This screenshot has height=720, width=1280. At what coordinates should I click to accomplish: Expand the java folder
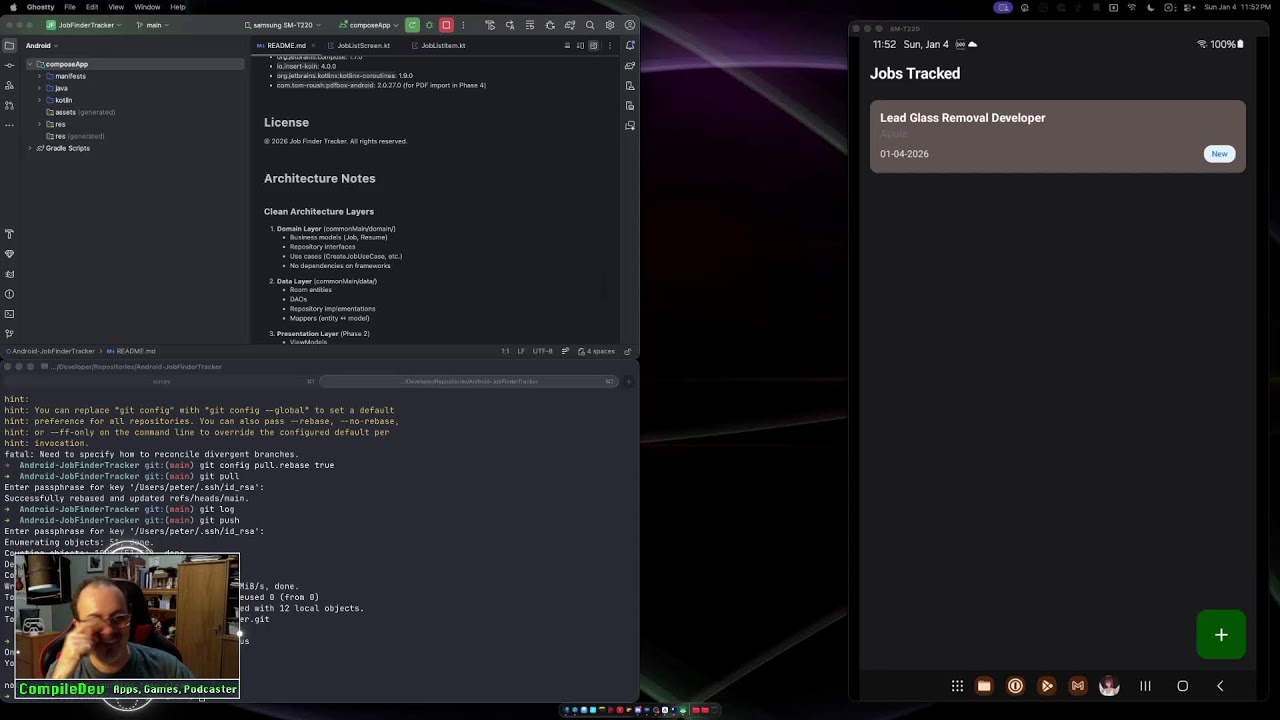point(39,88)
